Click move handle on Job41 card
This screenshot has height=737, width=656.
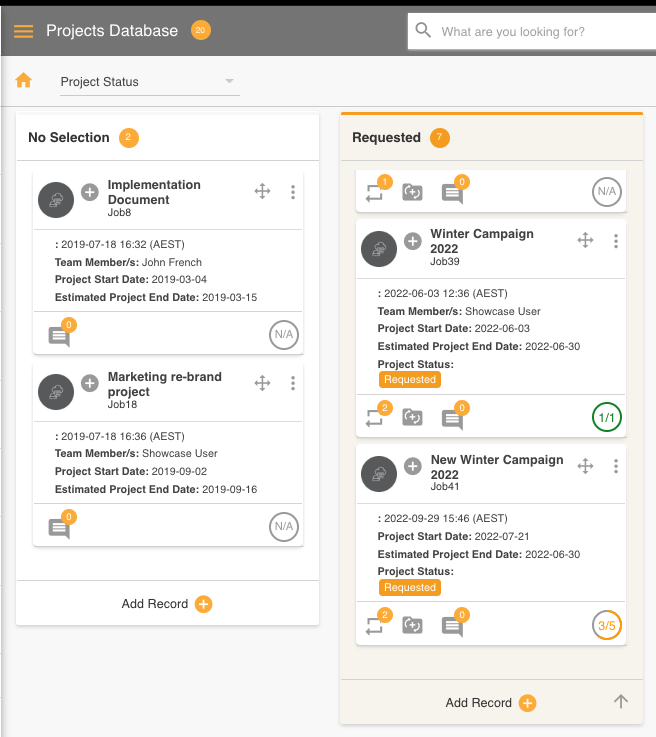pyautogui.click(x=585, y=466)
